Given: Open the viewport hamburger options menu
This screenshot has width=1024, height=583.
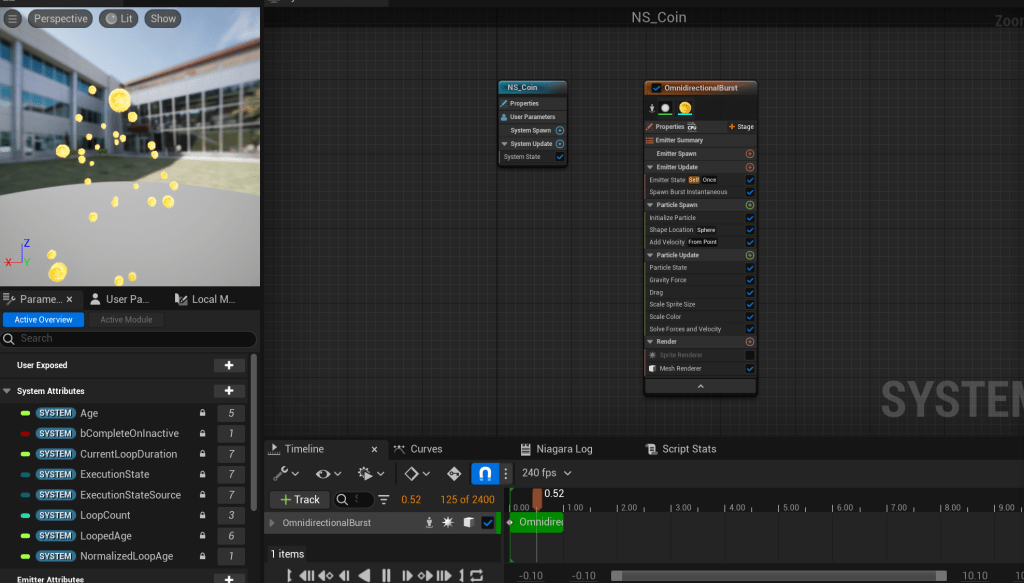Looking at the screenshot, I should pos(13,18).
